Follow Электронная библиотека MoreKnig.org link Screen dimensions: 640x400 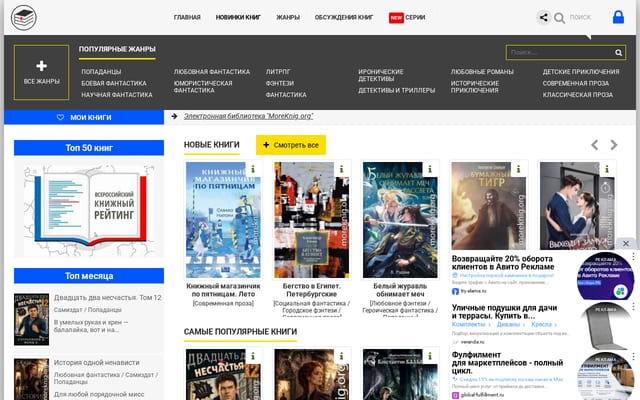(x=248, y=116)
